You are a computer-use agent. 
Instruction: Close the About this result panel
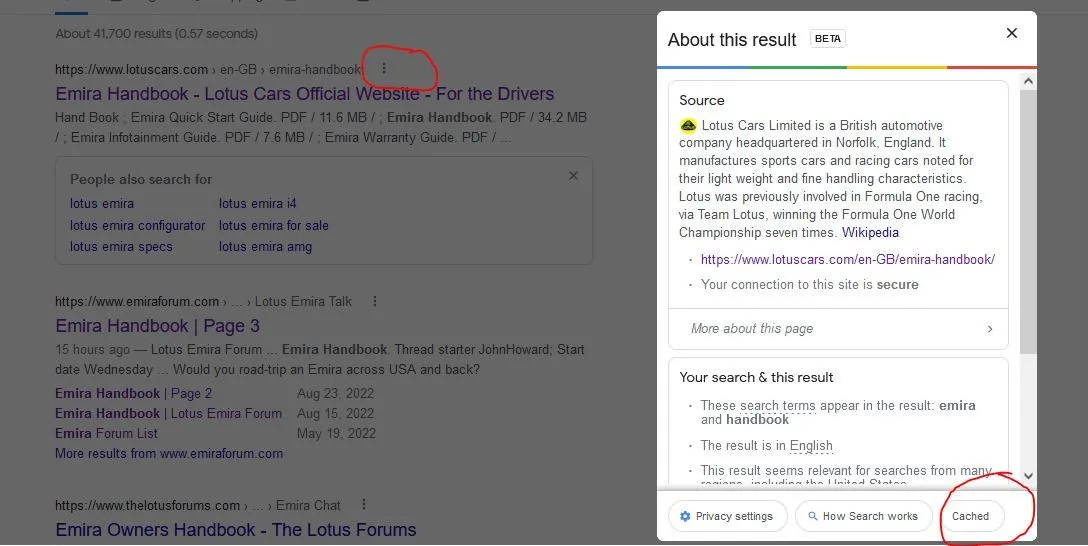tap(1011, 34)
